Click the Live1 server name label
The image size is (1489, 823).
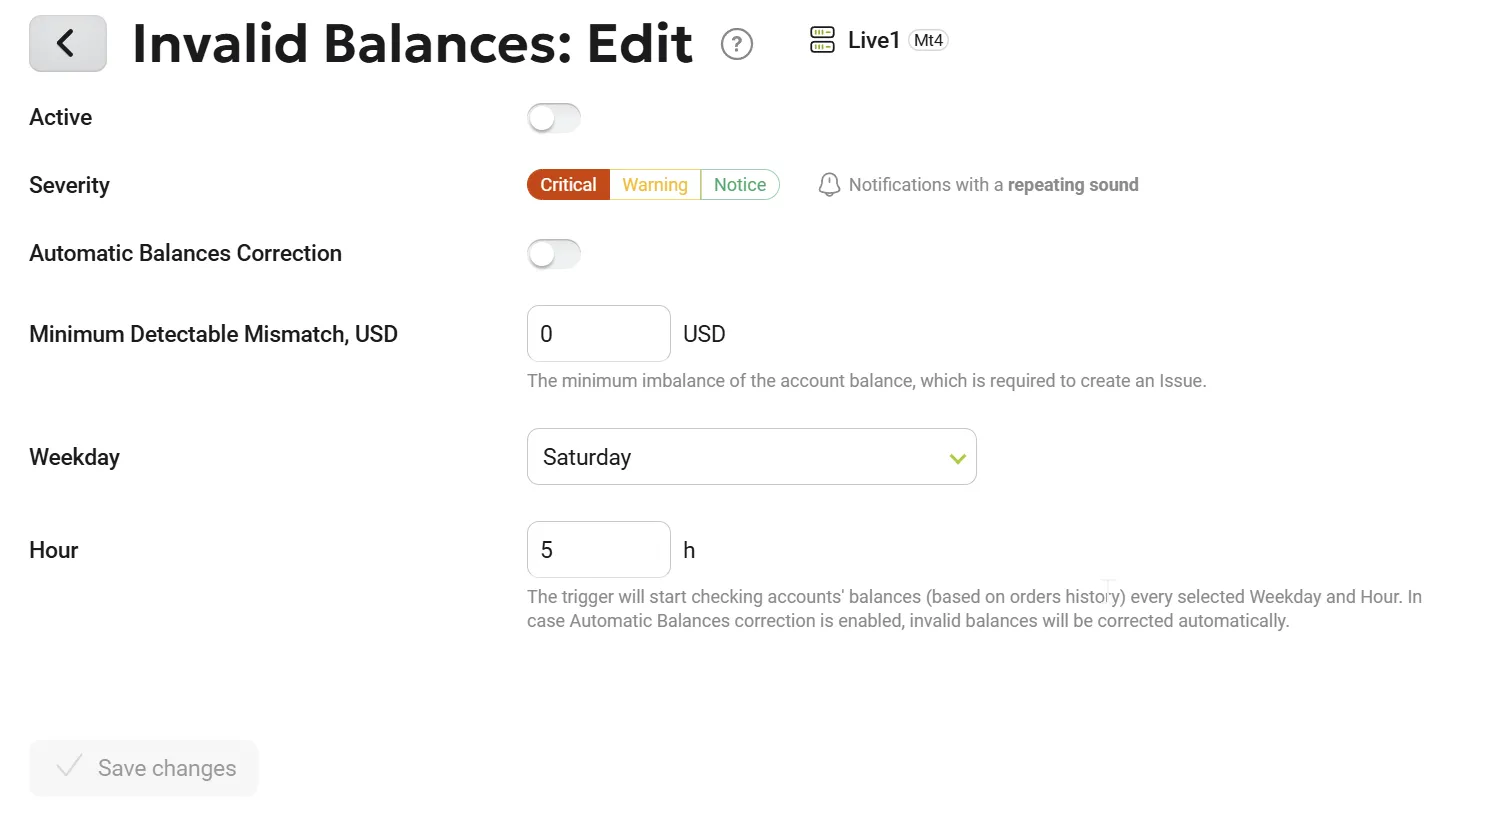click(x=874, y=40)
